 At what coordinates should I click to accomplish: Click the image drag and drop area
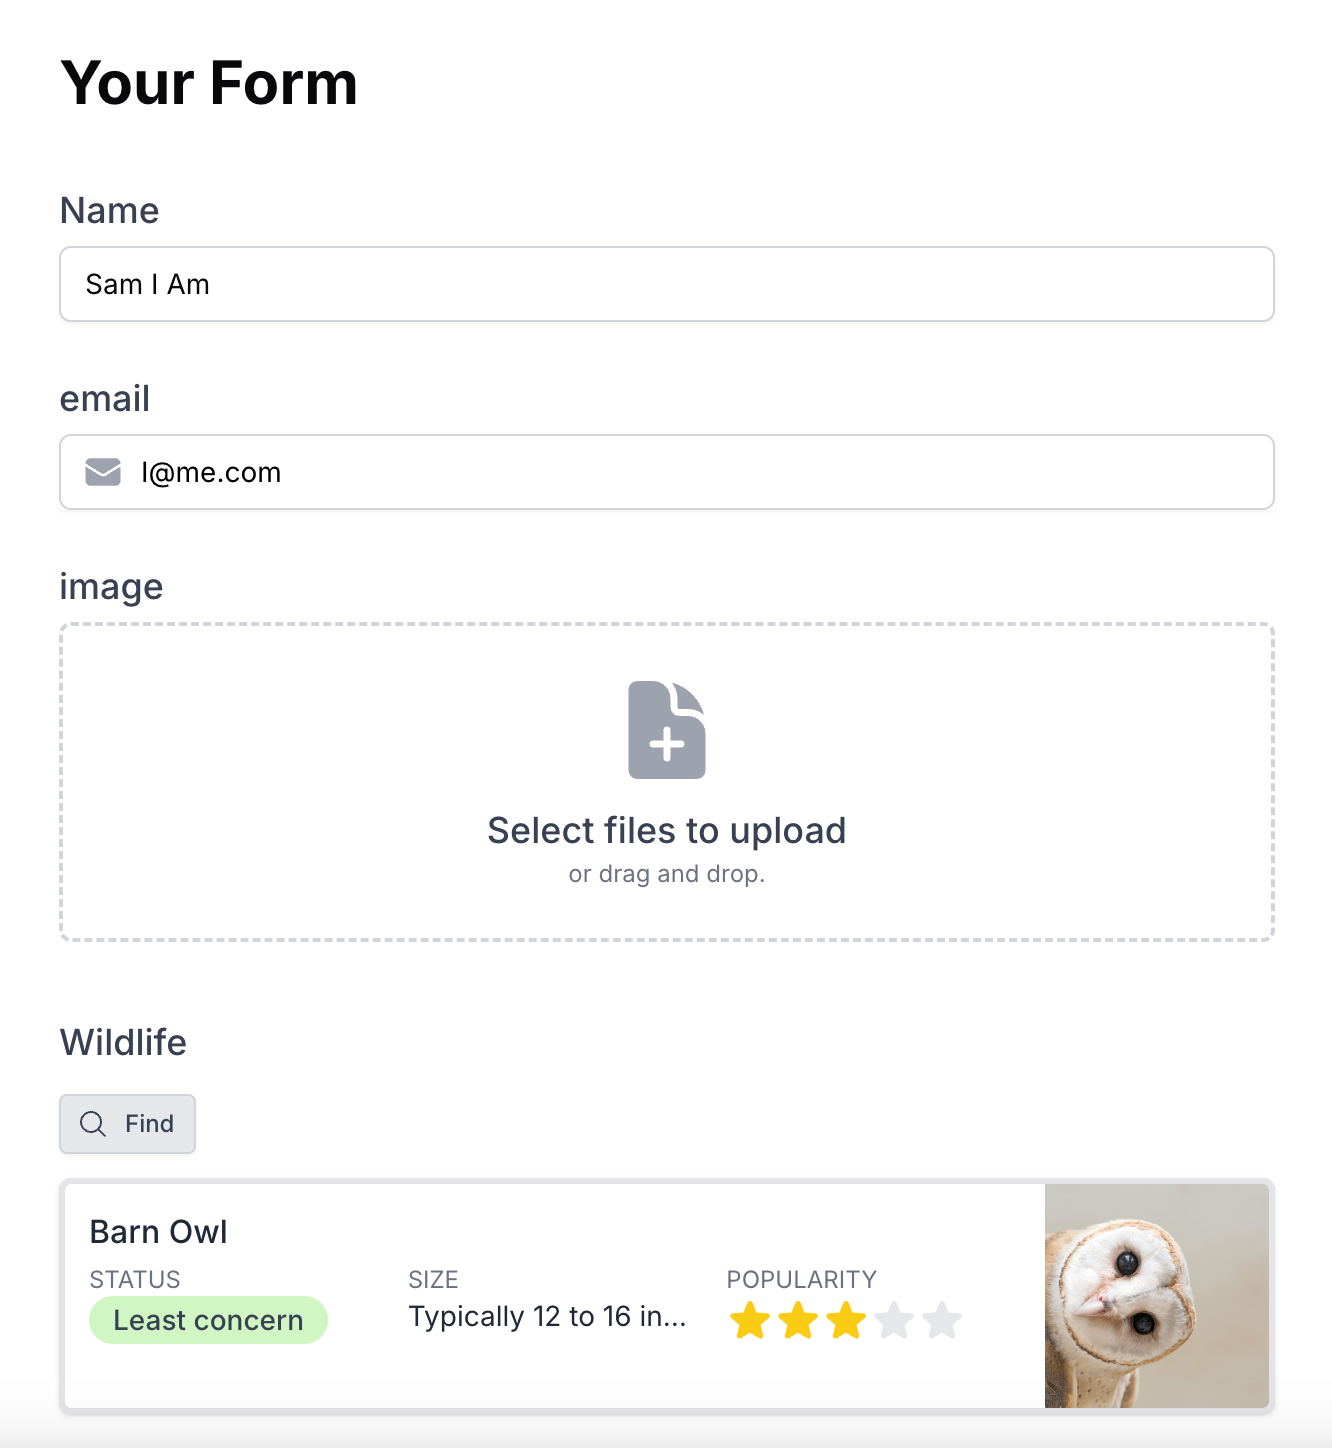[667, 782]
